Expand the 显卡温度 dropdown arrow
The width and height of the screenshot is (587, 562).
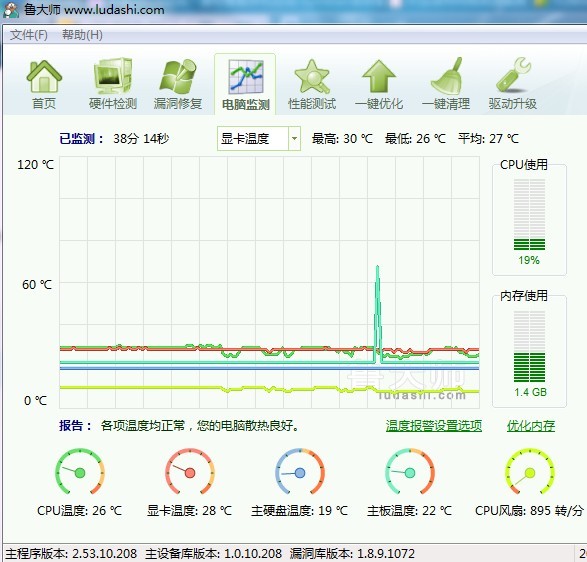point(294,139)
